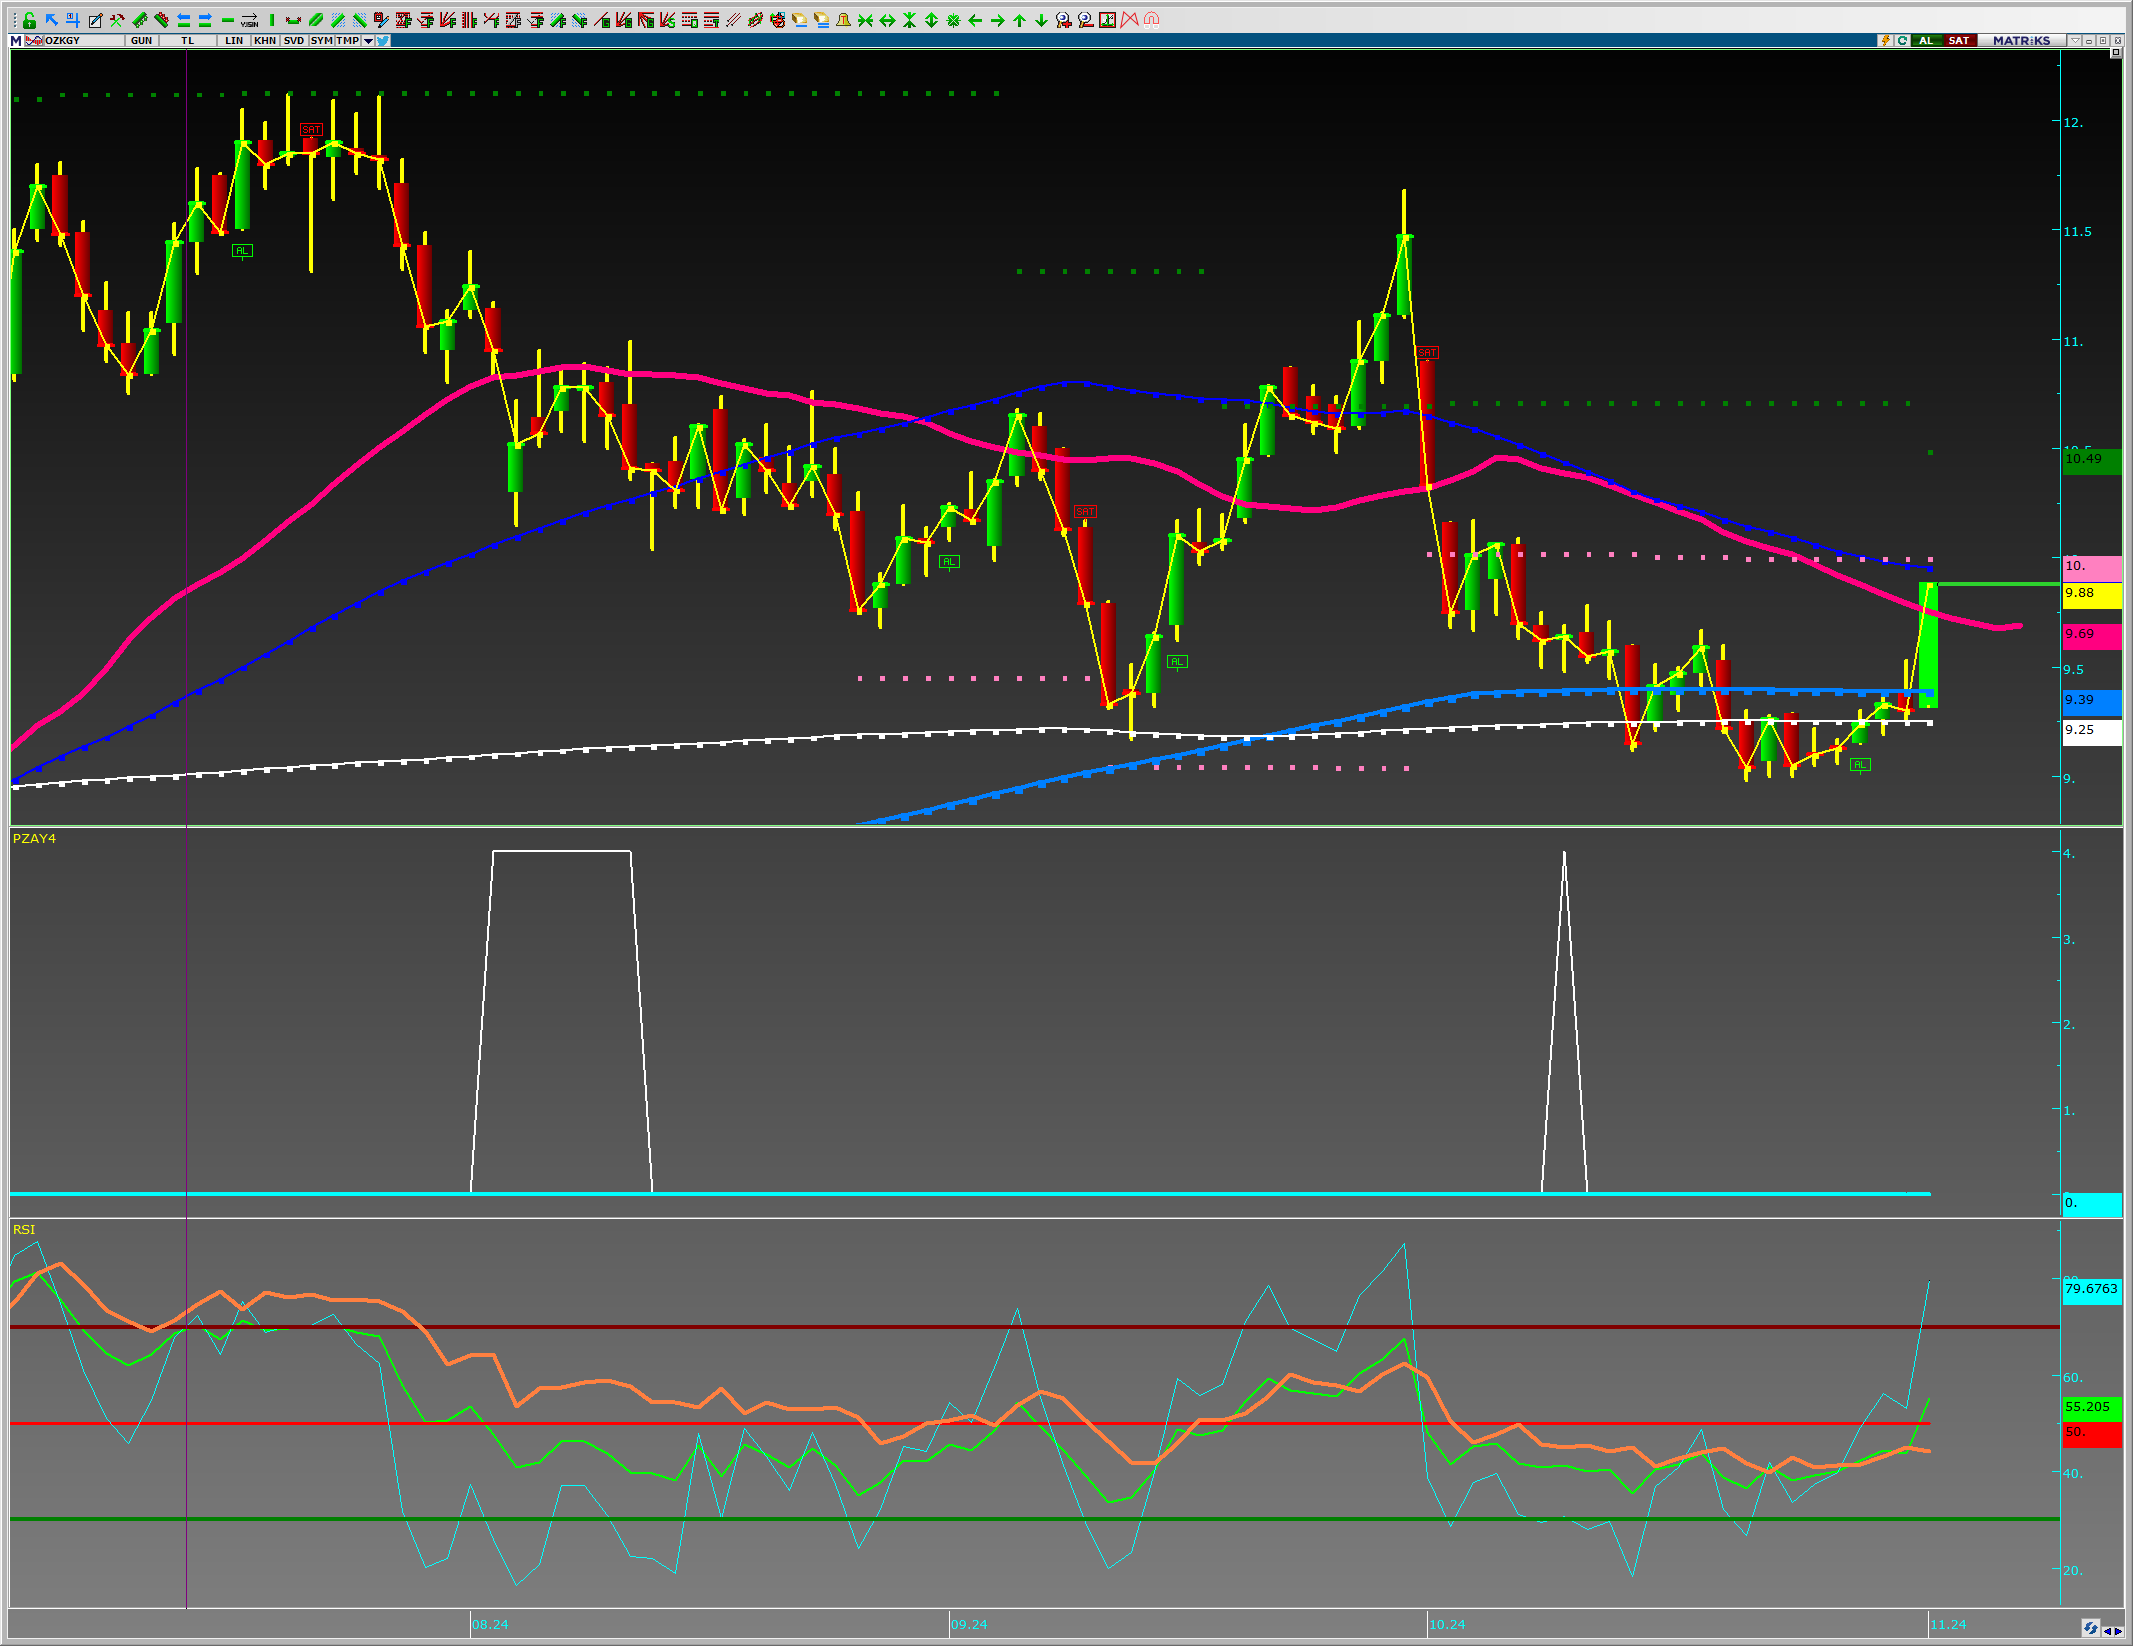
Task: Open the GUN period selector
Action: (x=141, y=41)
